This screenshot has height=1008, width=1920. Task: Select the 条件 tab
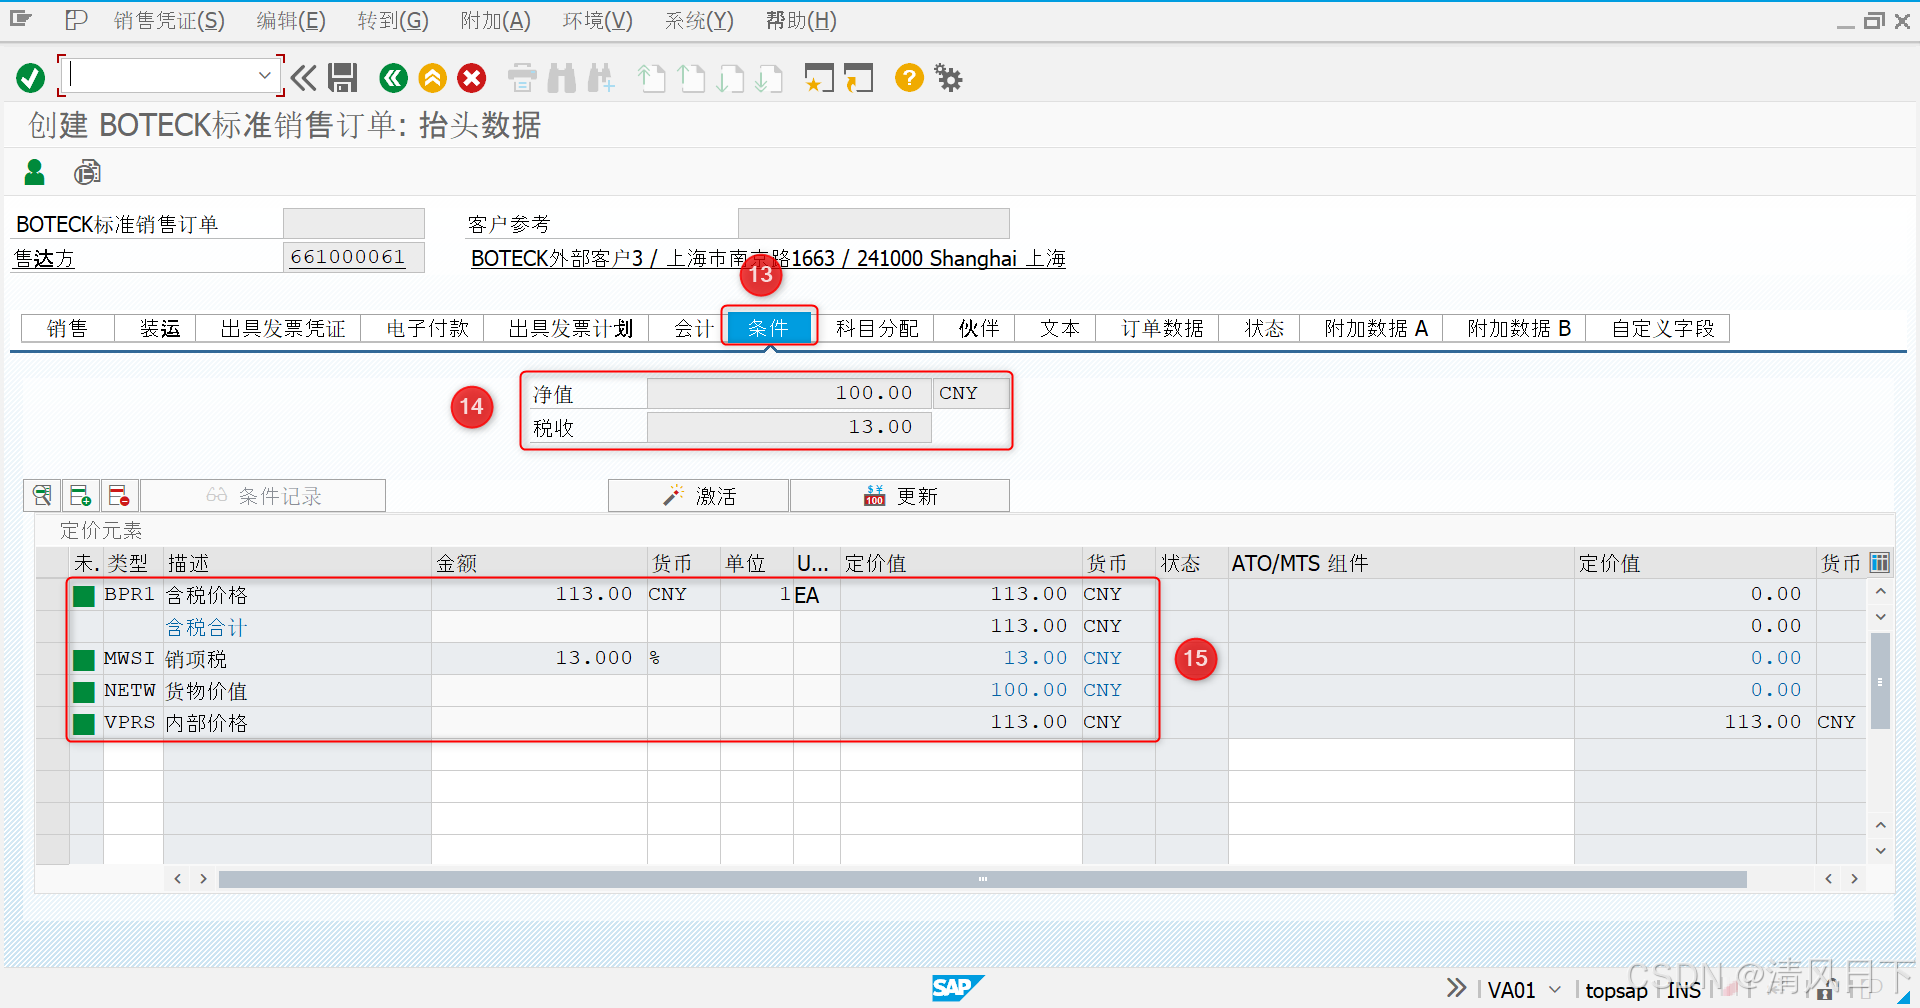click(768, 328)
